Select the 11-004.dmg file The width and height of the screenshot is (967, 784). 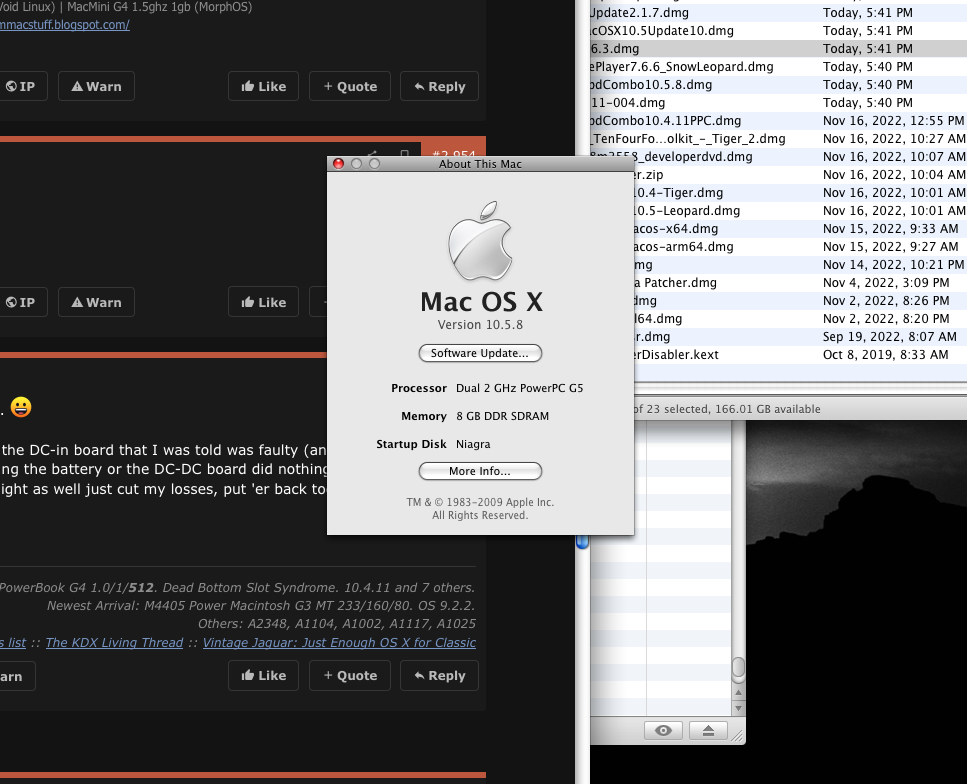[x=778, y=102]
